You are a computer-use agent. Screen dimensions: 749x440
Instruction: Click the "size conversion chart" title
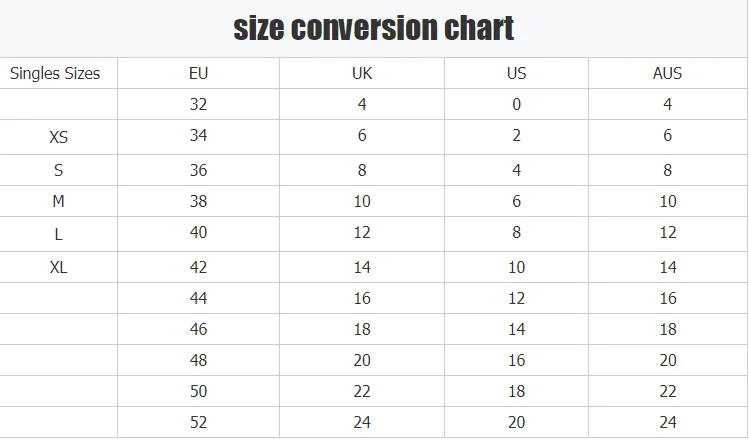(374, 28)
